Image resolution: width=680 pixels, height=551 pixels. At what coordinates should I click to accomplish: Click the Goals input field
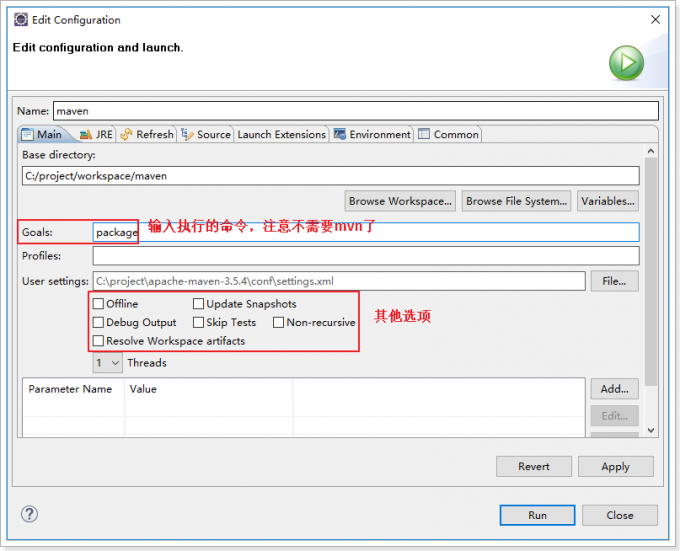tap(366, 232)
